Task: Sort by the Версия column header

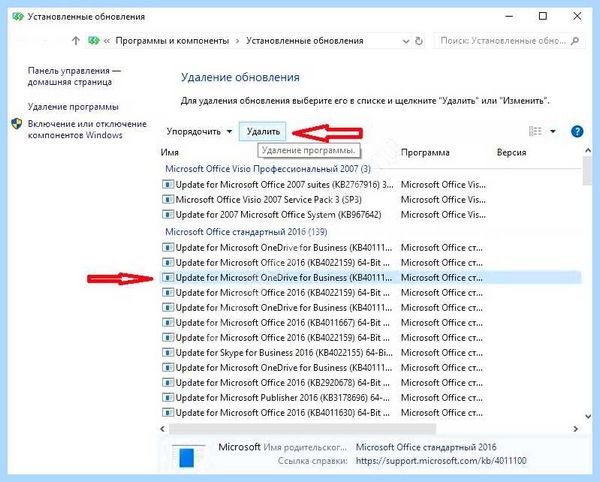Action: pos(511,152)
